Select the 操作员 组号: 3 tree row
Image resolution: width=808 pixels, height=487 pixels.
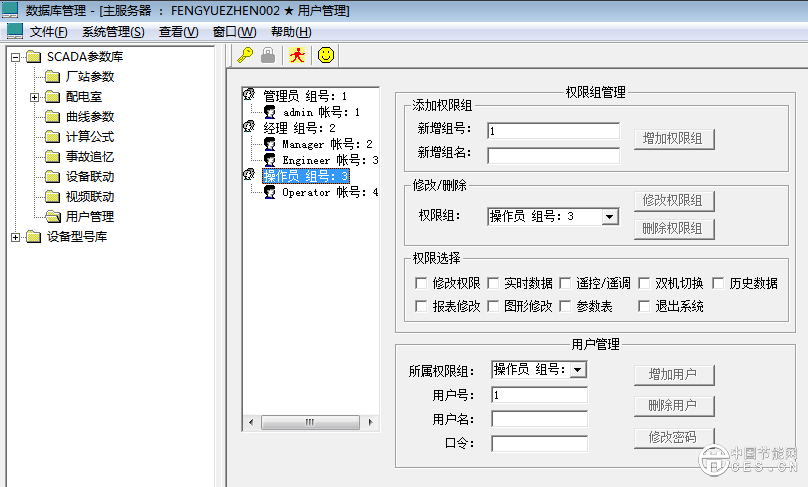coord(306,176)
